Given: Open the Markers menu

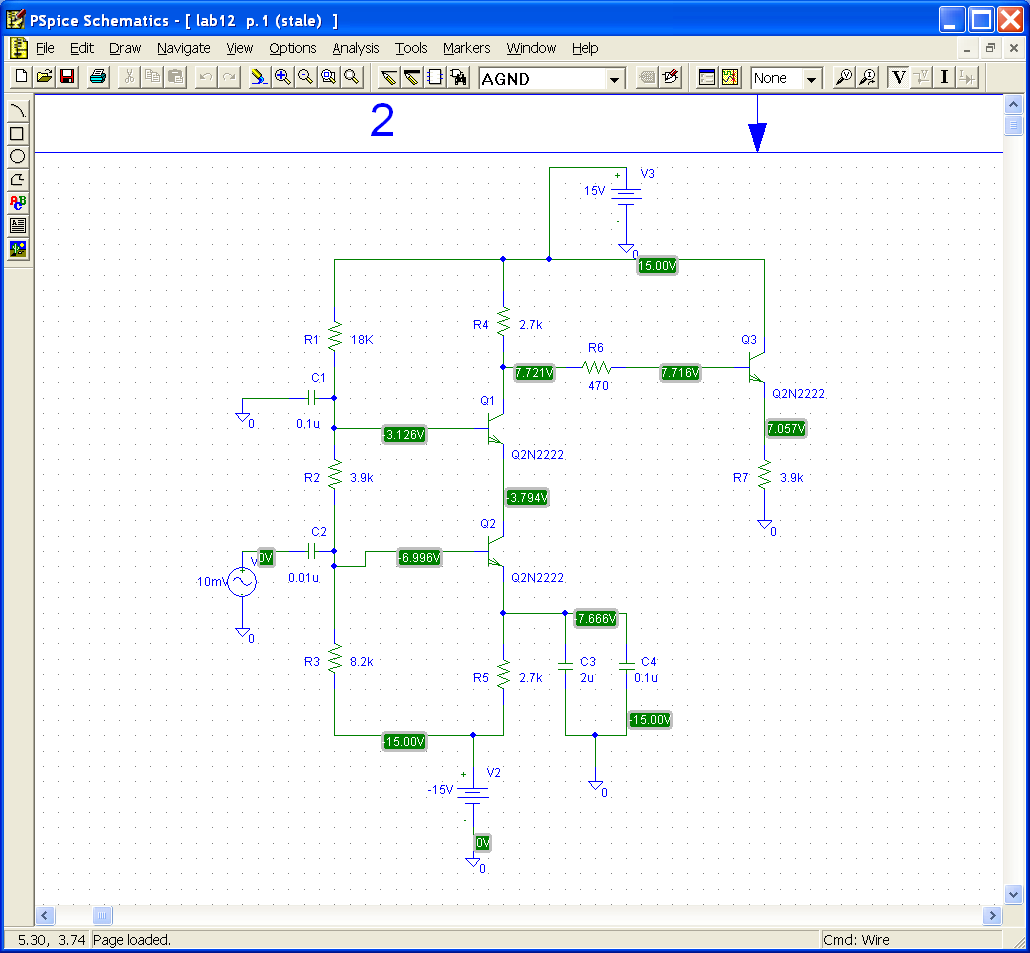Looking at the screenshot, I should [466, 48].
